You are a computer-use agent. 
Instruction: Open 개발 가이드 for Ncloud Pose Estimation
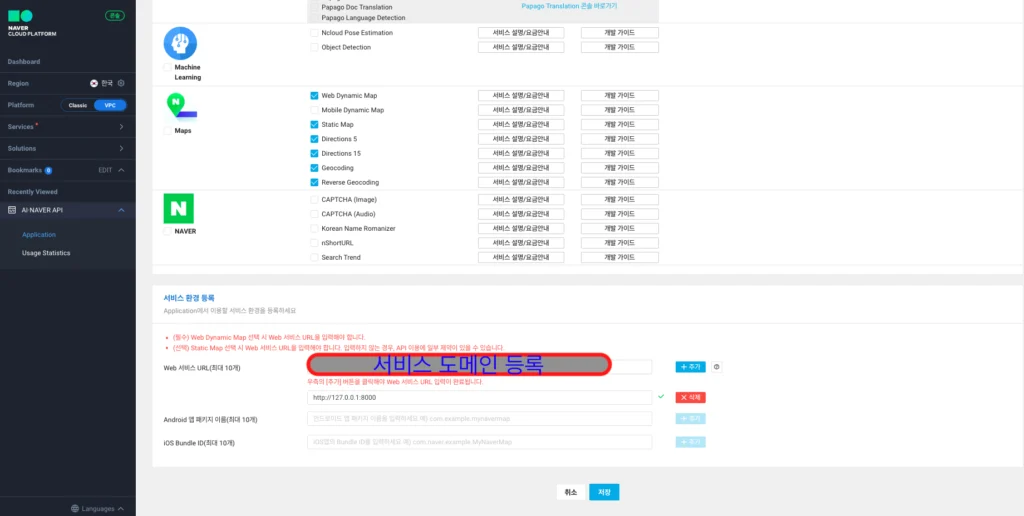(x=620, y=33)
